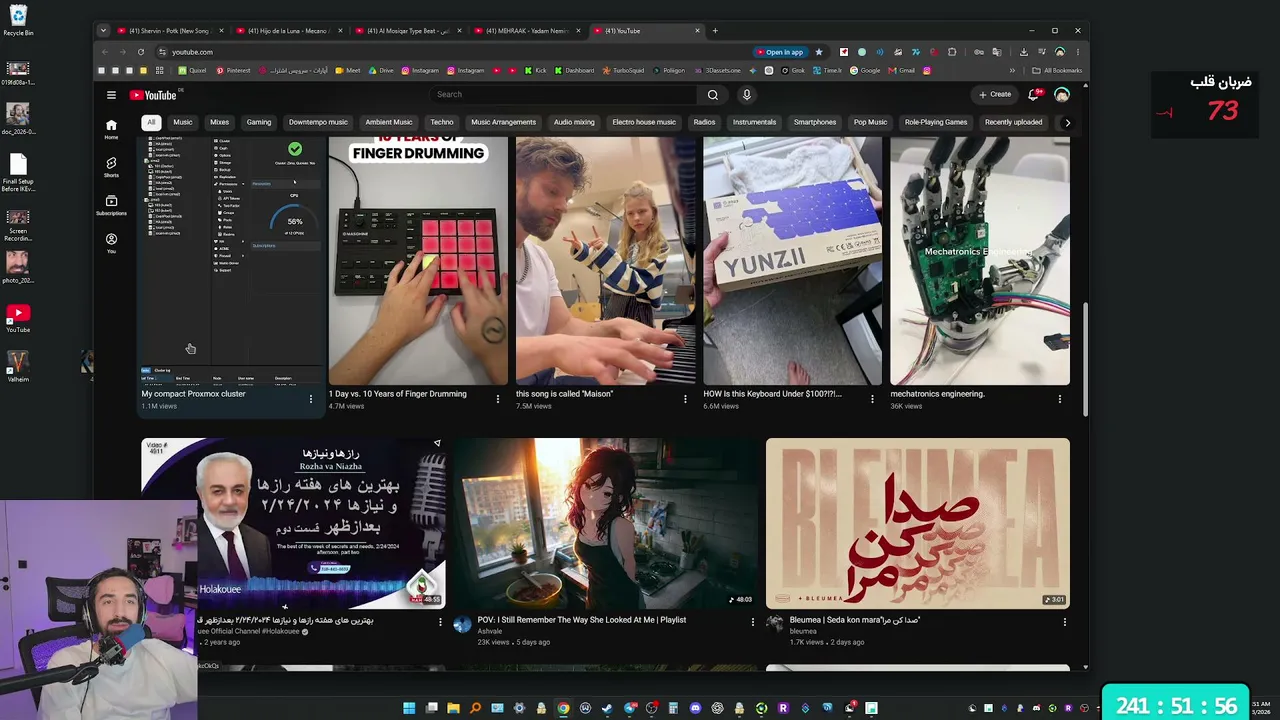This screenshot has width=1280, height=720.
Task: Click the Create button
Action: [x=995, y=95]
